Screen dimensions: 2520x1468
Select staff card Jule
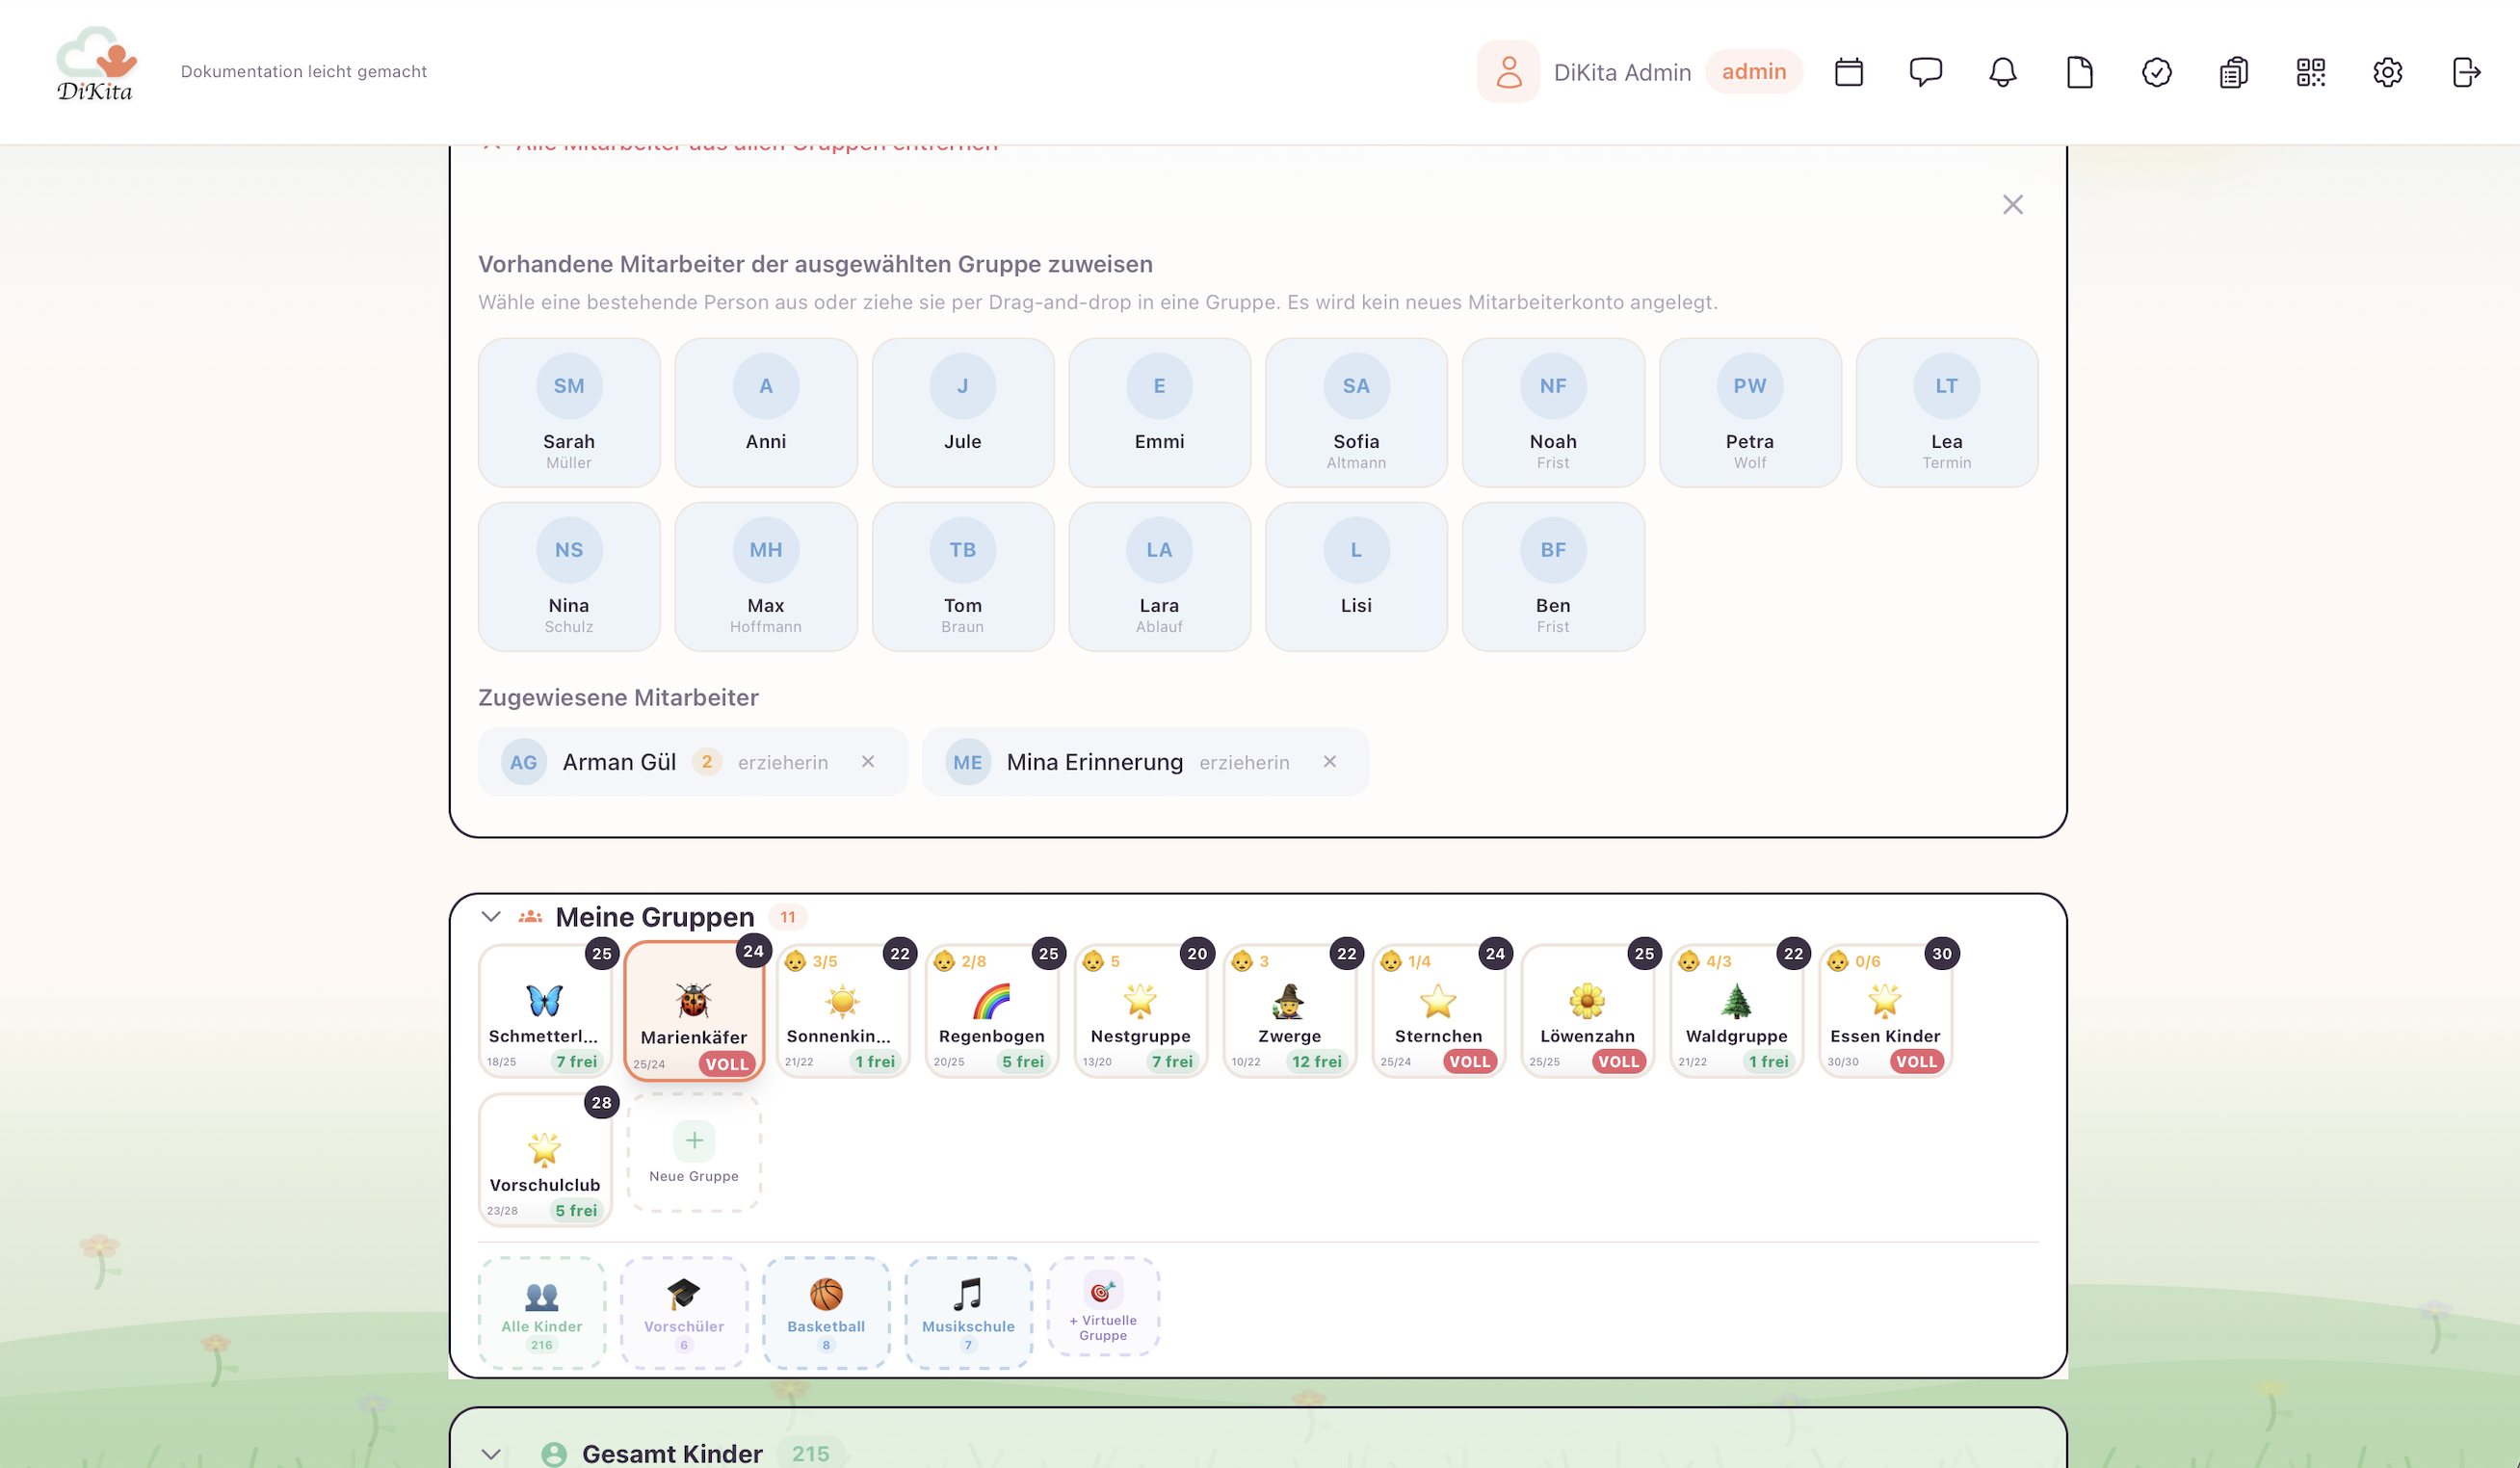(963, 412)
